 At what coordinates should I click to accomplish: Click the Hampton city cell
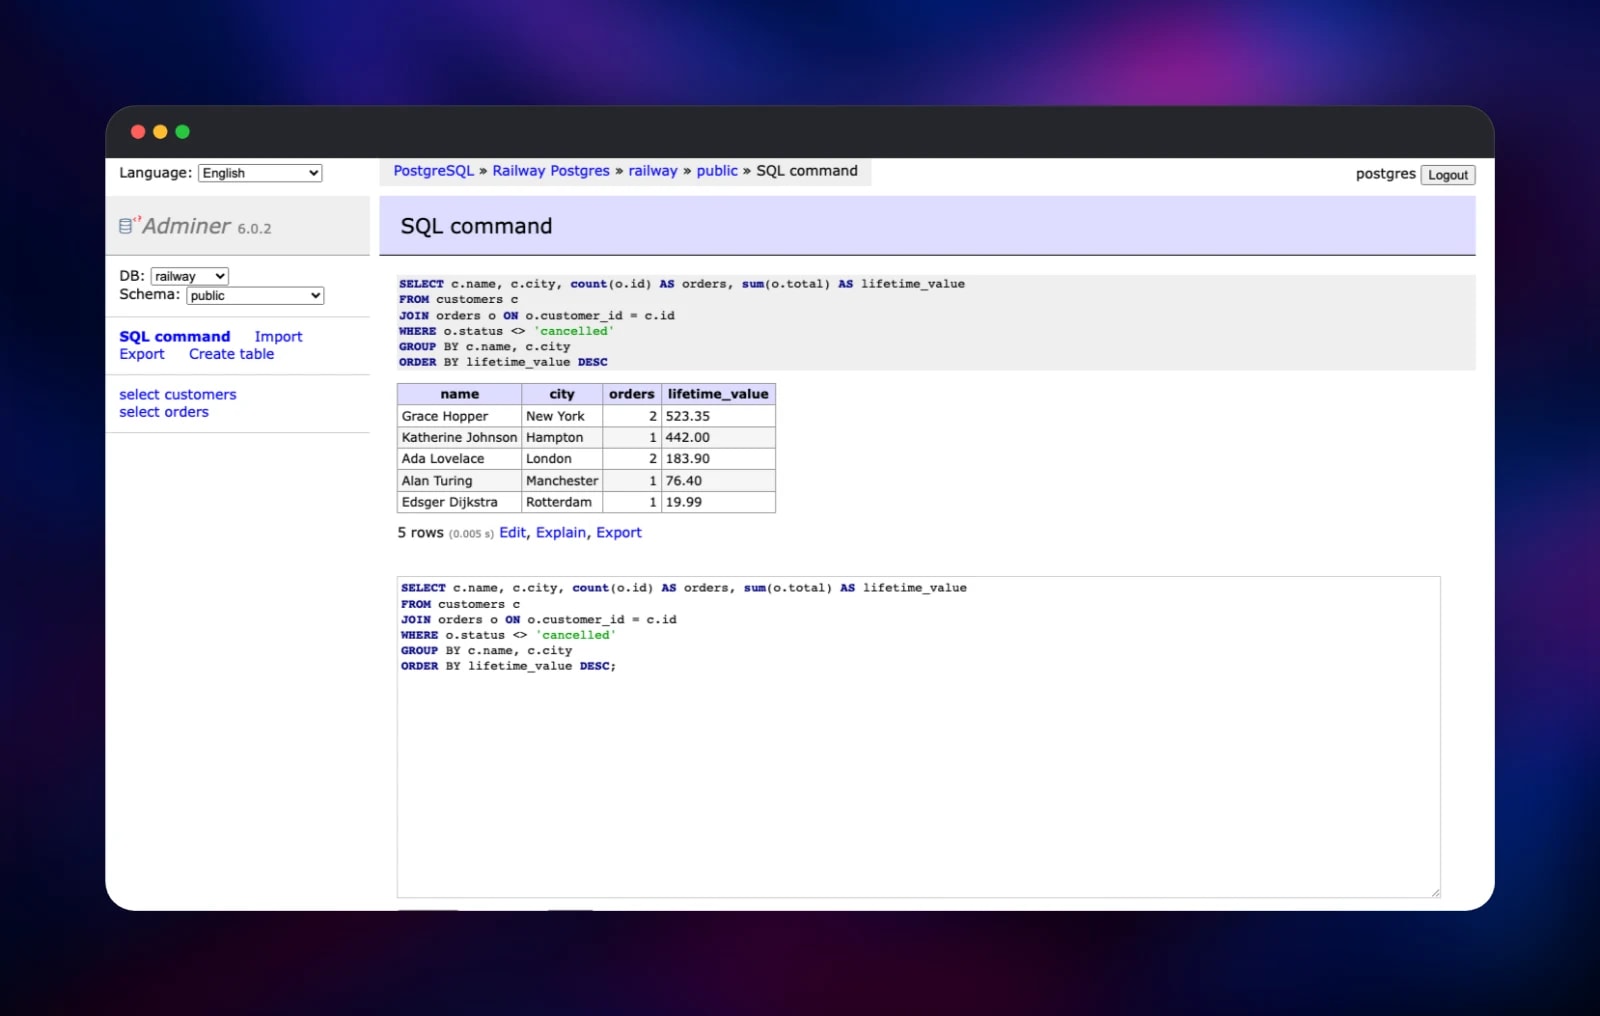pyautogui.click(x=562, y=437)
